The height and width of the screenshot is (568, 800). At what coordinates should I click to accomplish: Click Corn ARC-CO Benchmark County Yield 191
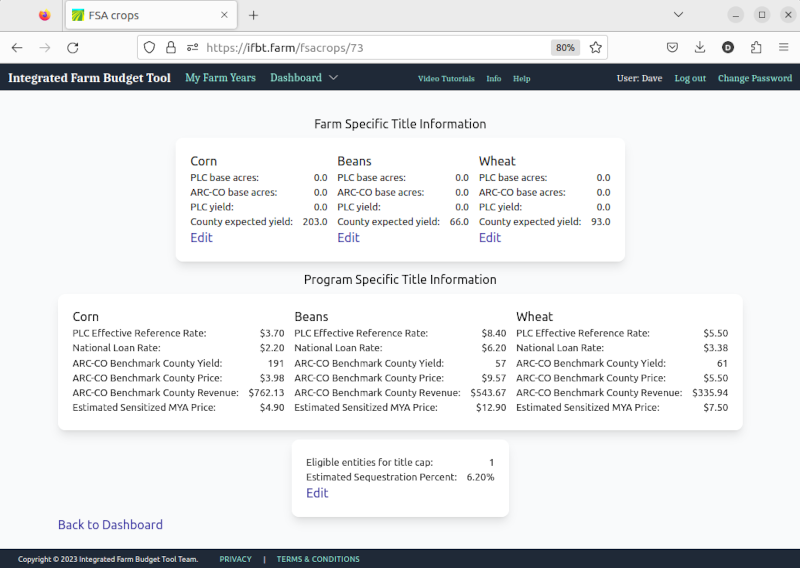click(x=276, y=363)
